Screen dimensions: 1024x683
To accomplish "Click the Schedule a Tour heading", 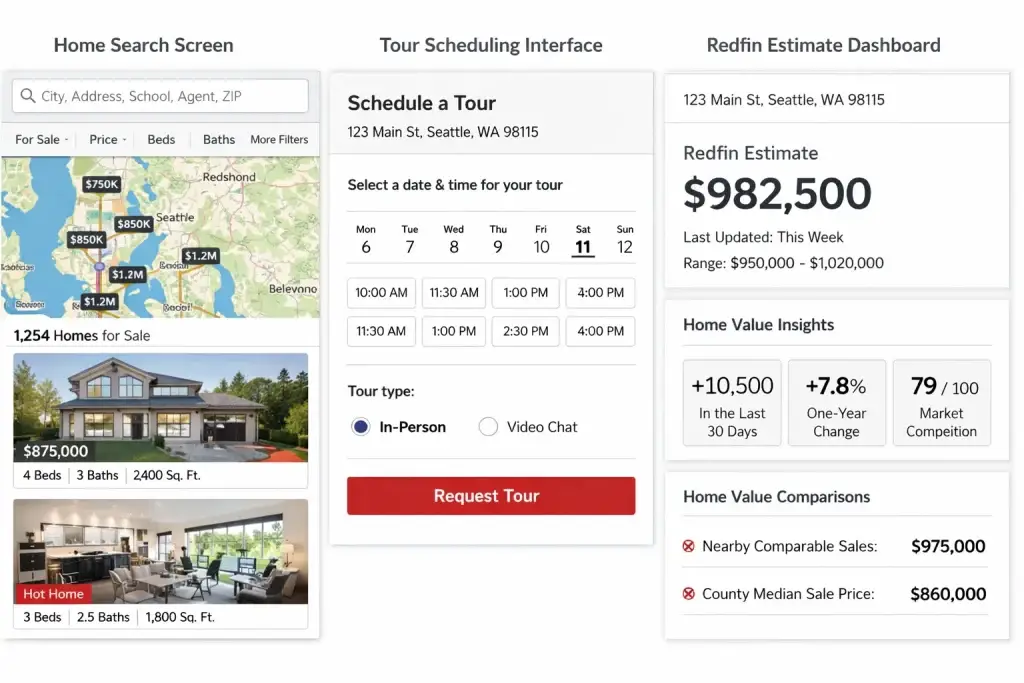I will [x=421, y=103].
